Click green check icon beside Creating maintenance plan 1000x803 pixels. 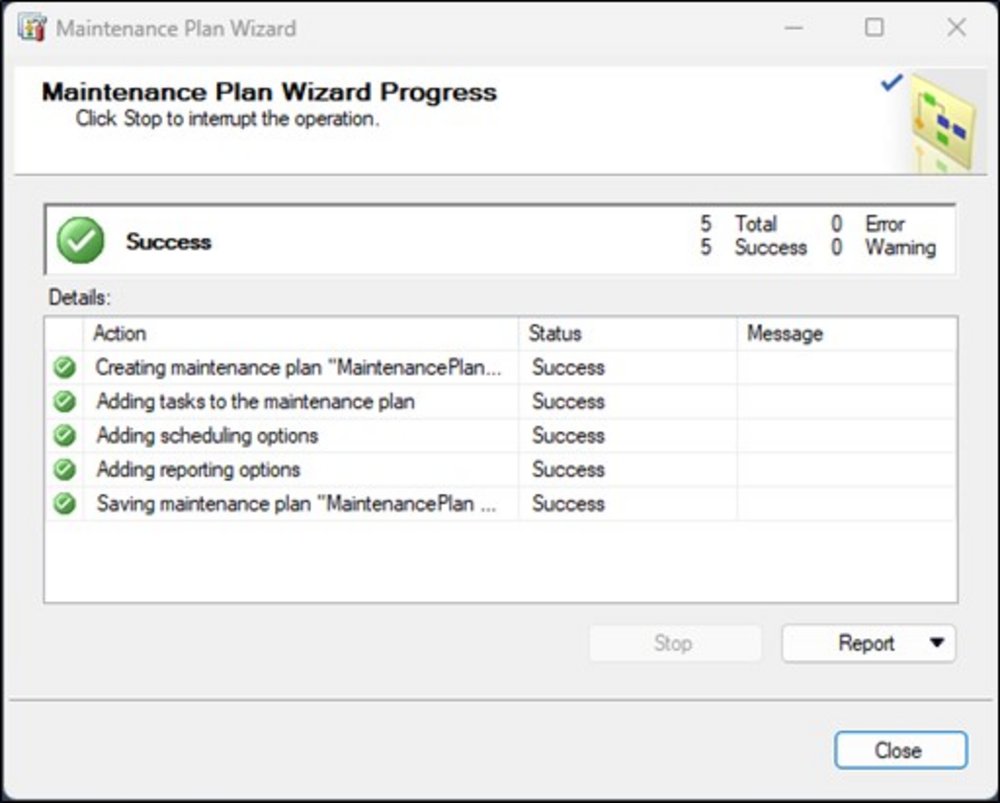(x=65, y=368)
